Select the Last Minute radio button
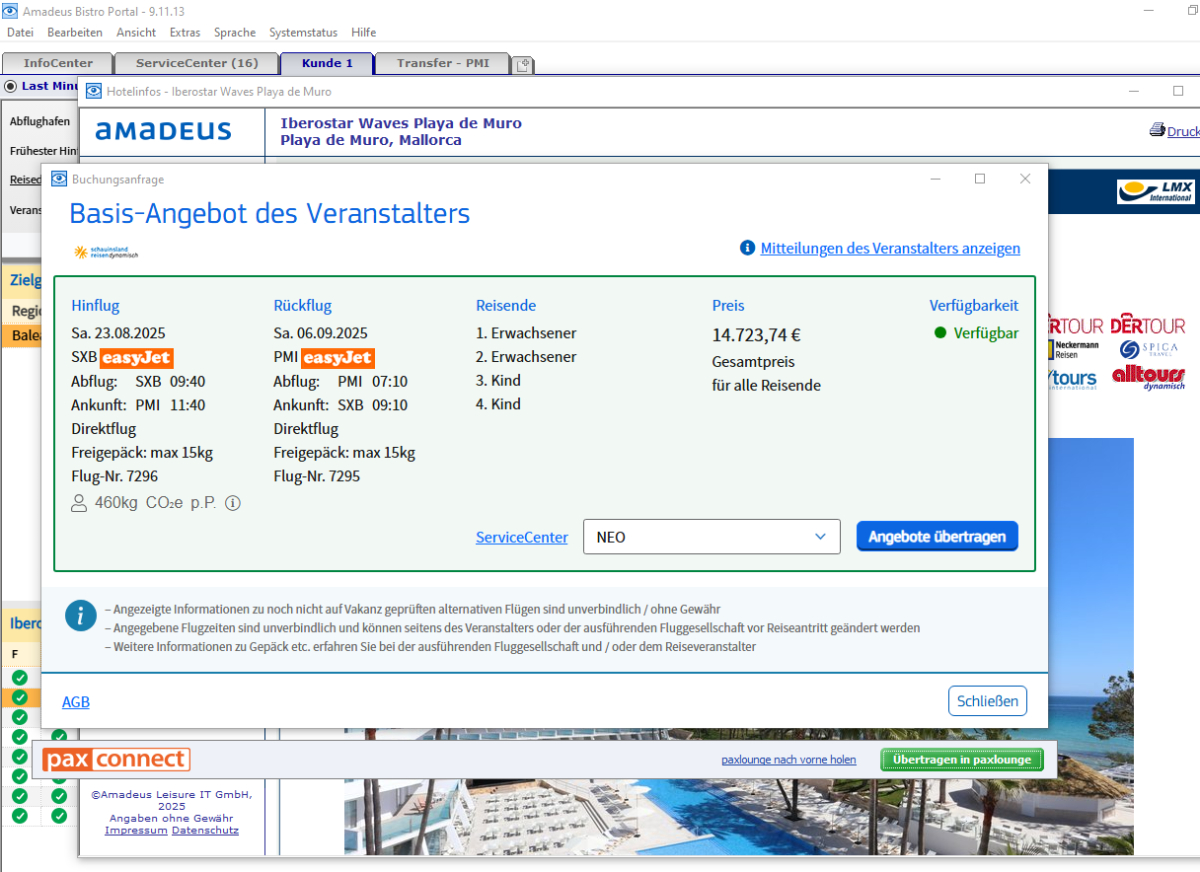The width and height of the screenshot is (1200, 872). point(11,86)
